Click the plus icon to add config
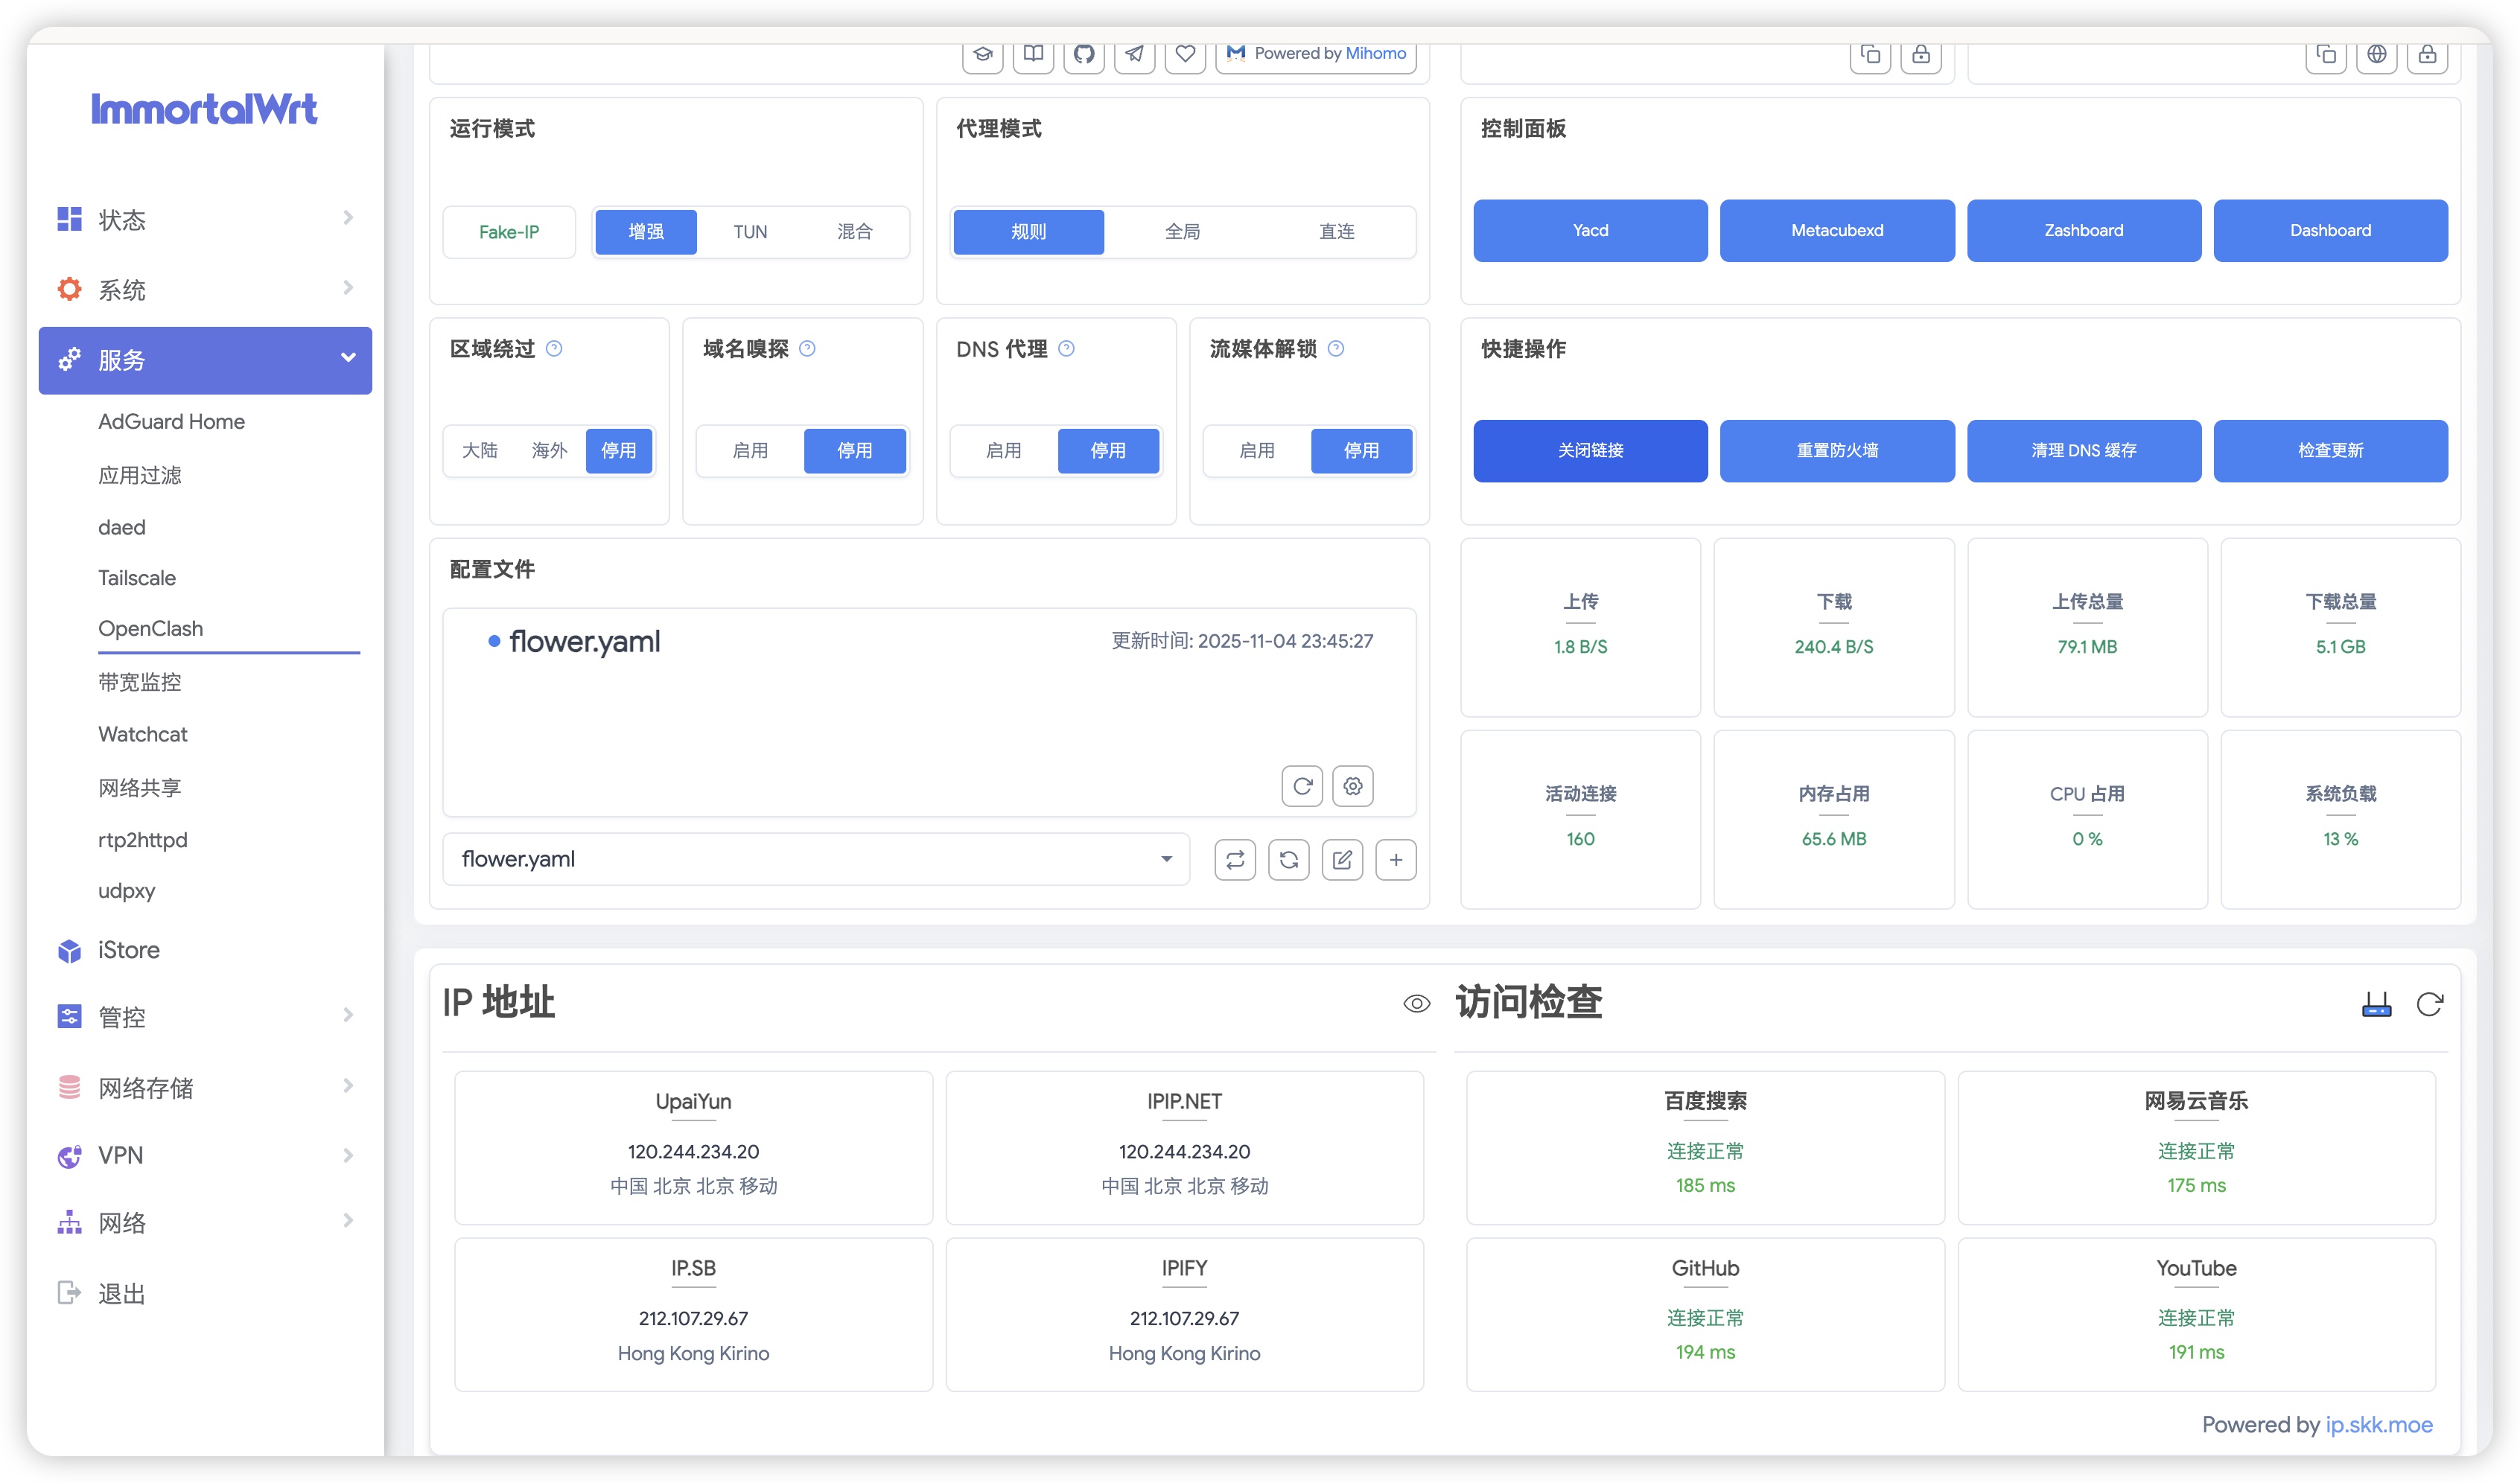Image resolution: width=2520 pixels, height=1483 pixels. [x=1396, y=860]
